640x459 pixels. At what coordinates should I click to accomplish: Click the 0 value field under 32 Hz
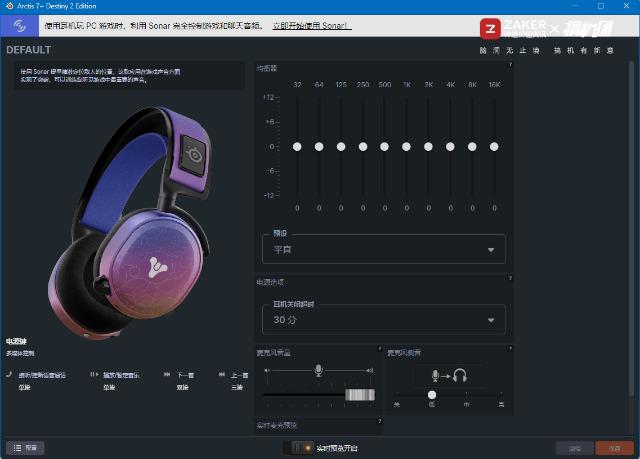click(297, 208)
